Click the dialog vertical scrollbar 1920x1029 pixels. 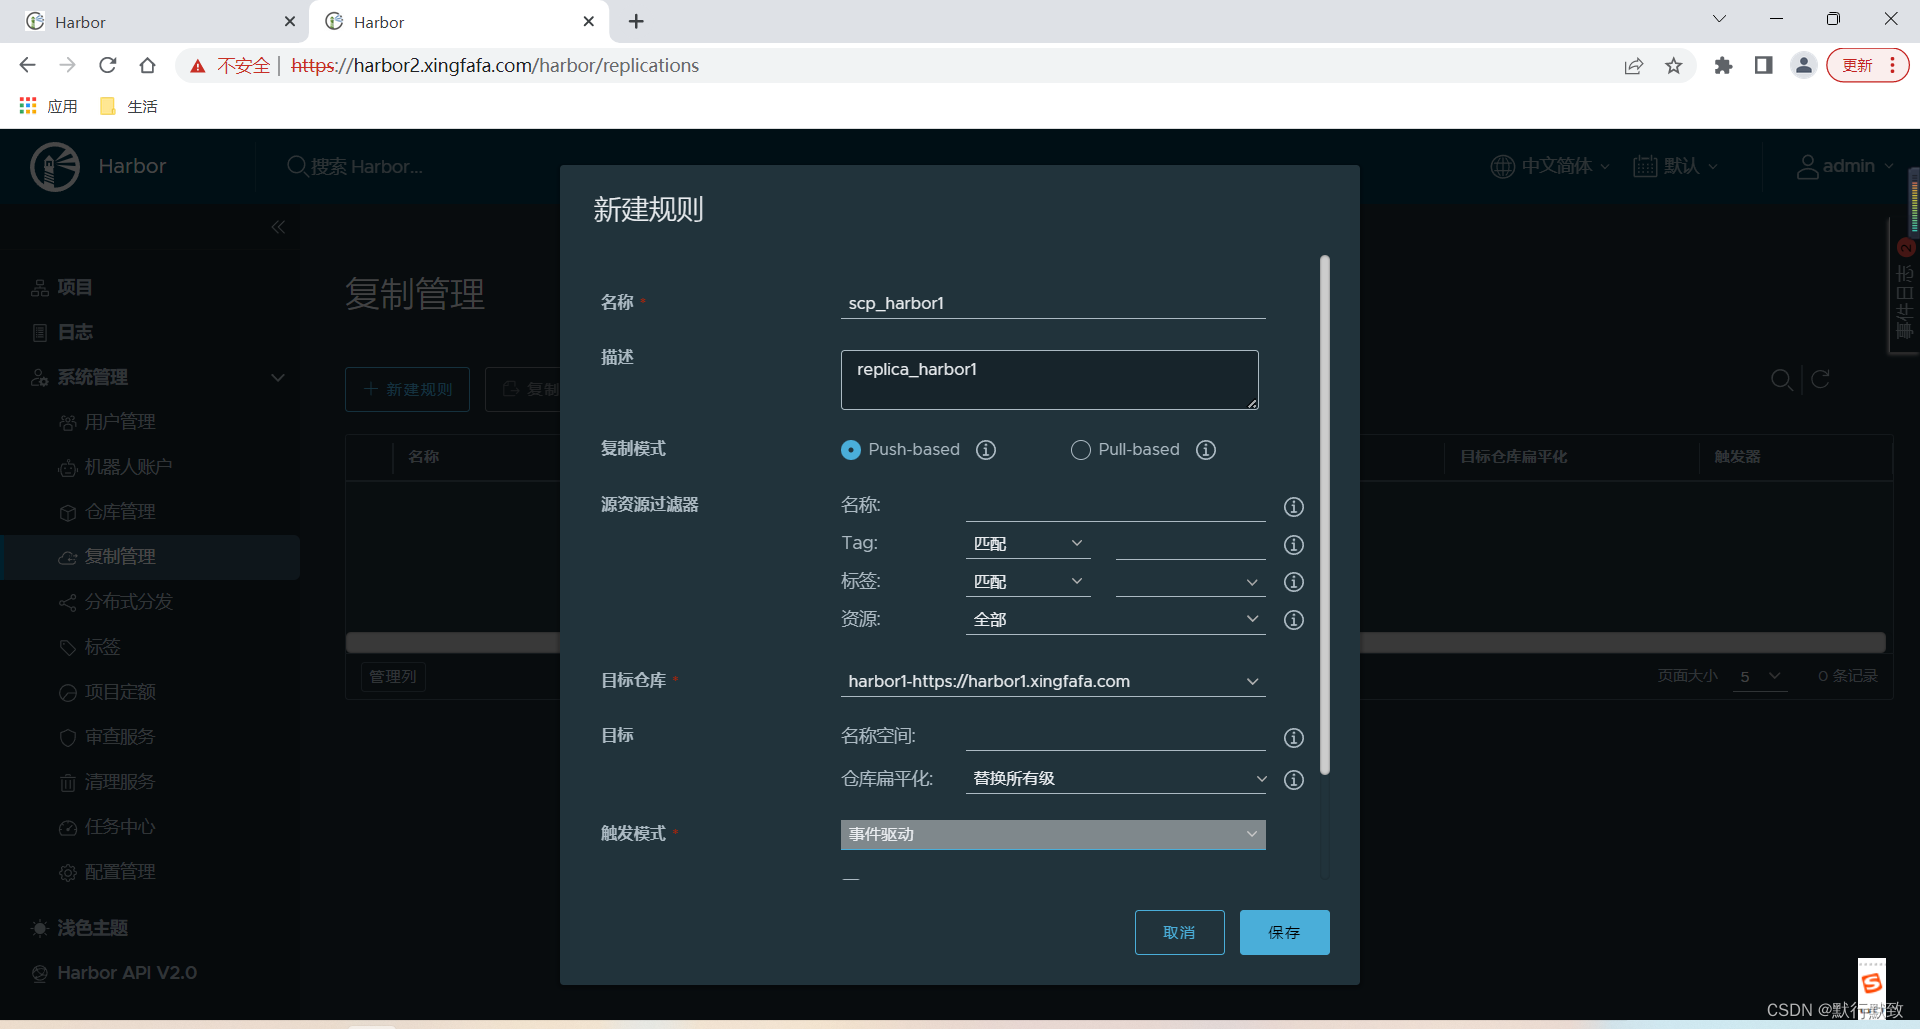[x=1325, y=515]
